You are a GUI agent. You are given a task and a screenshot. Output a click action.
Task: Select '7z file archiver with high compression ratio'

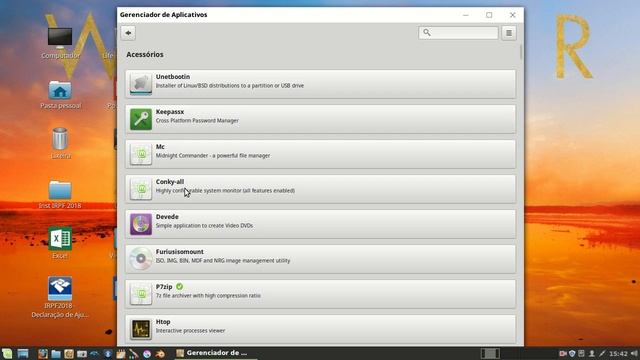[208, 296]
